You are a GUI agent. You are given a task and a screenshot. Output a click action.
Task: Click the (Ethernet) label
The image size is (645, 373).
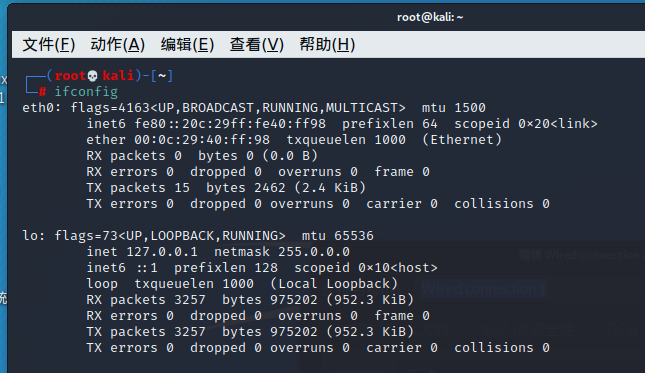point(462,140)
